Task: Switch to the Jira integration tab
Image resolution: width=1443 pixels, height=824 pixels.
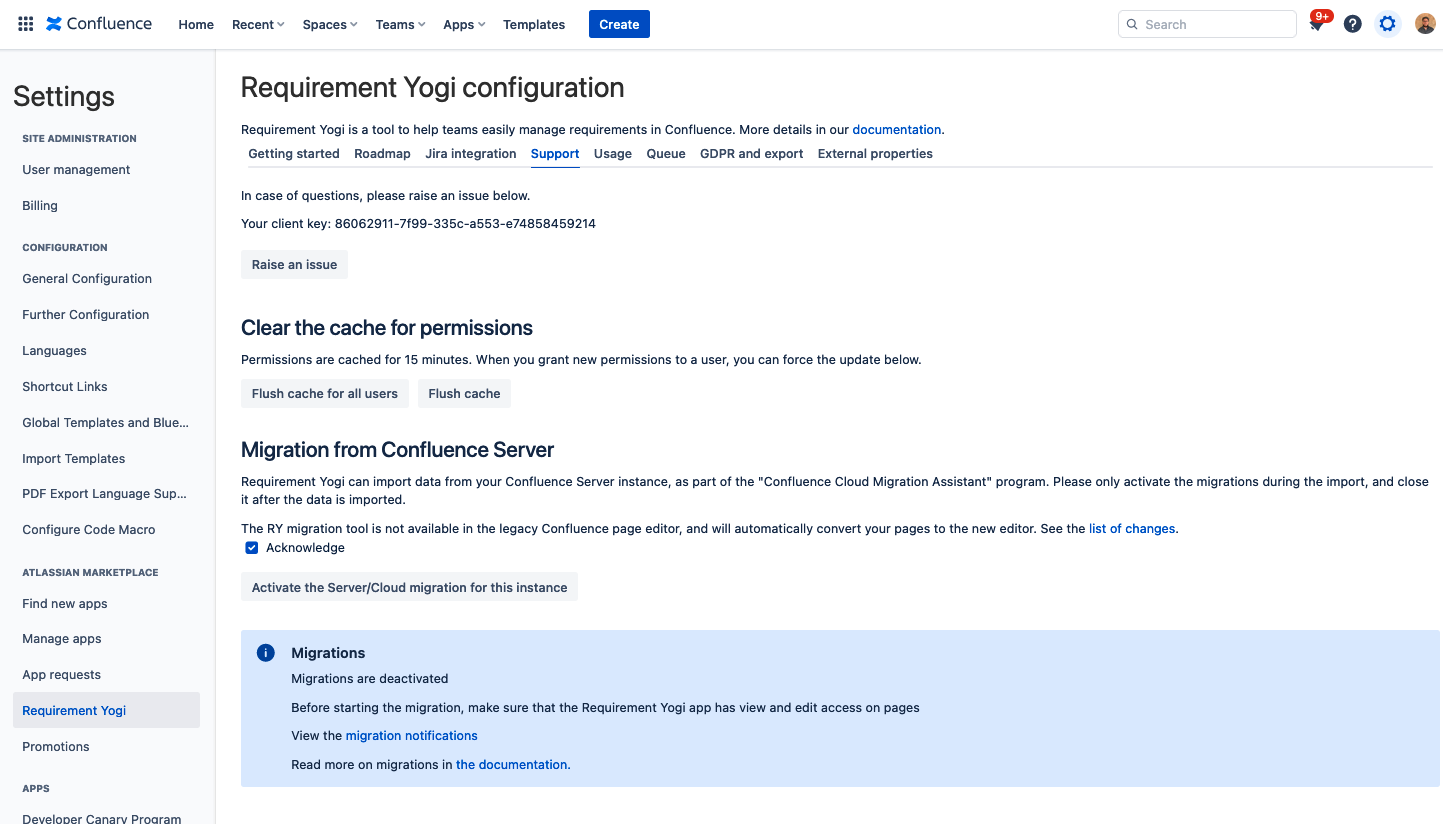Action: click(x=471, y=153)
